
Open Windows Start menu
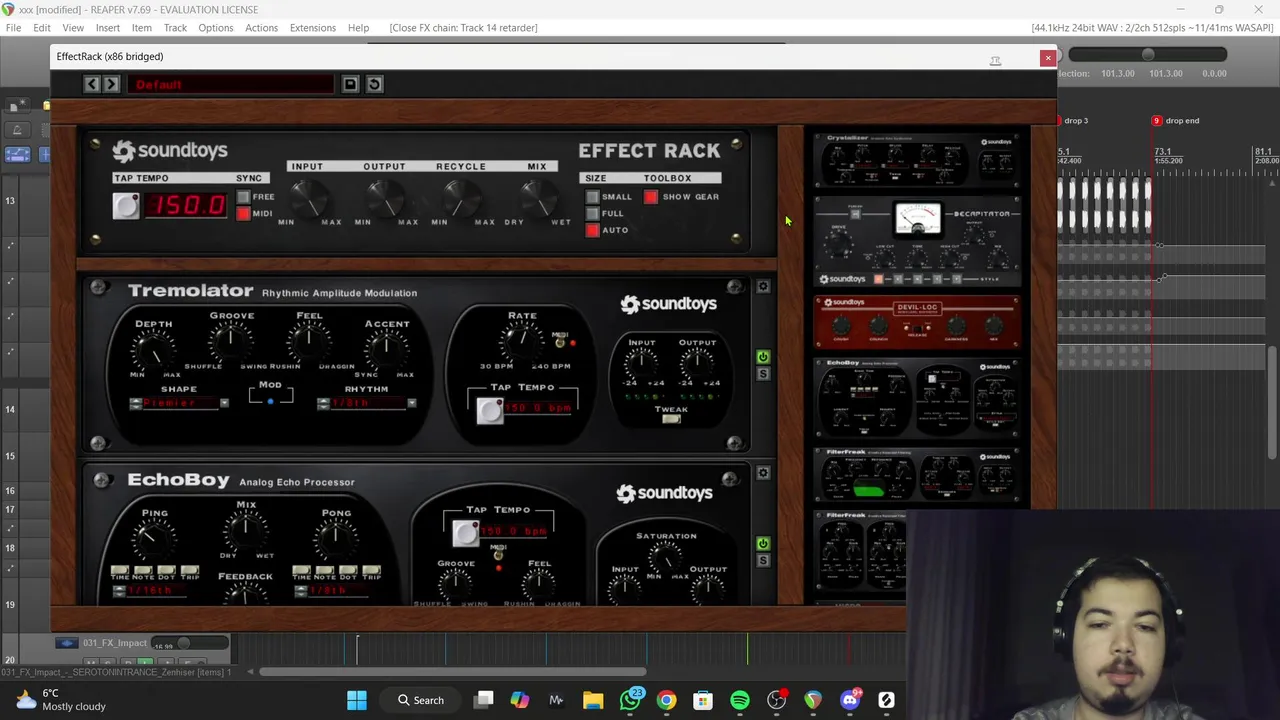click(357, 700)
